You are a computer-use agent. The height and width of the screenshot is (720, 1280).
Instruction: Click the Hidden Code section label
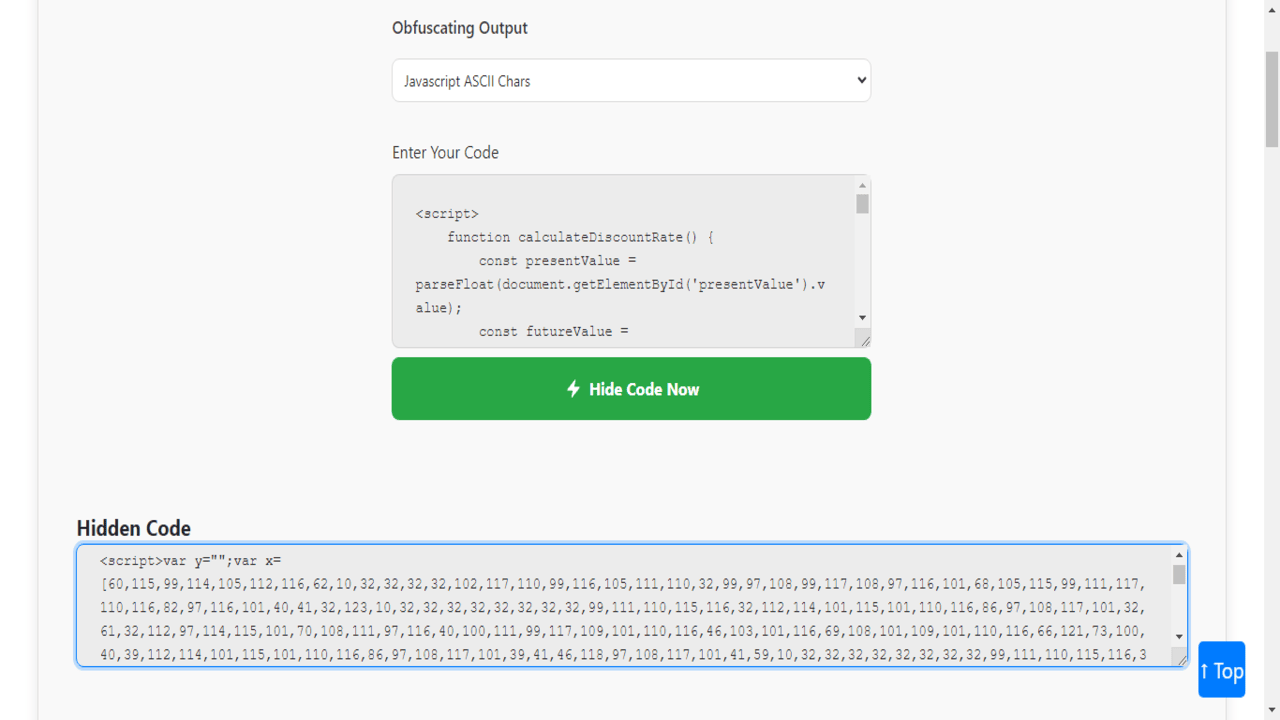(133, 528)
